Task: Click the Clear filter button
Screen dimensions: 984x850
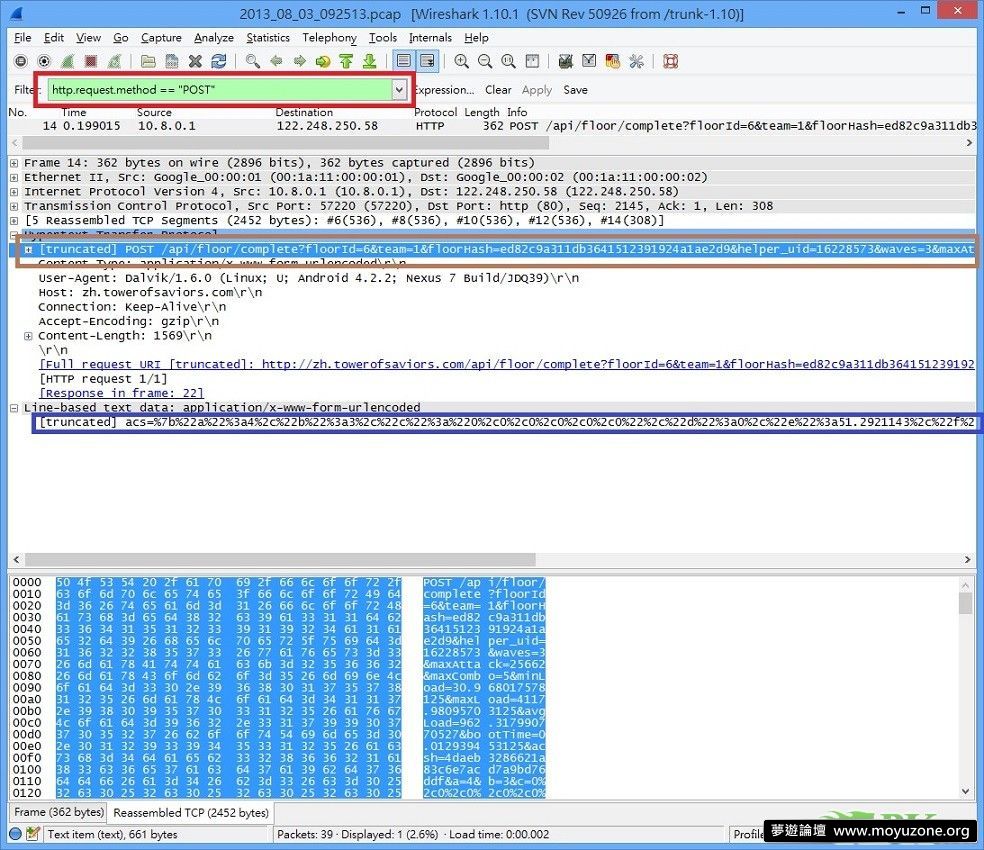Action: click(498, 90)
